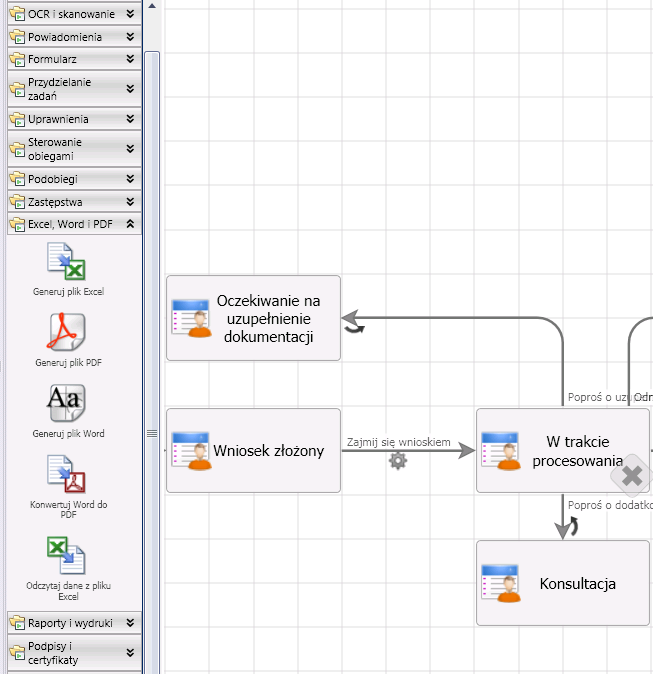This screenshot has height=674, width=653.
Task: Select the Zajmij się wnioskiem path label
Action: click(399, 442)
